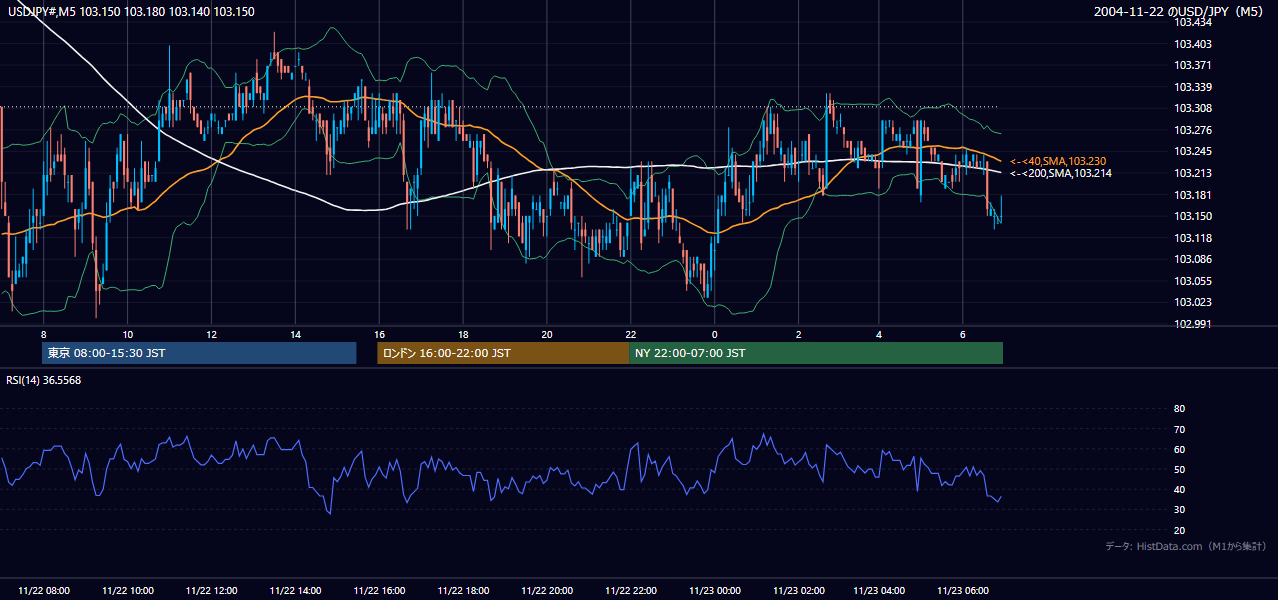Screen dimensions: 1278x600
Task: Click the 200 SMA 103.214 label
Action: [1061, 173]
